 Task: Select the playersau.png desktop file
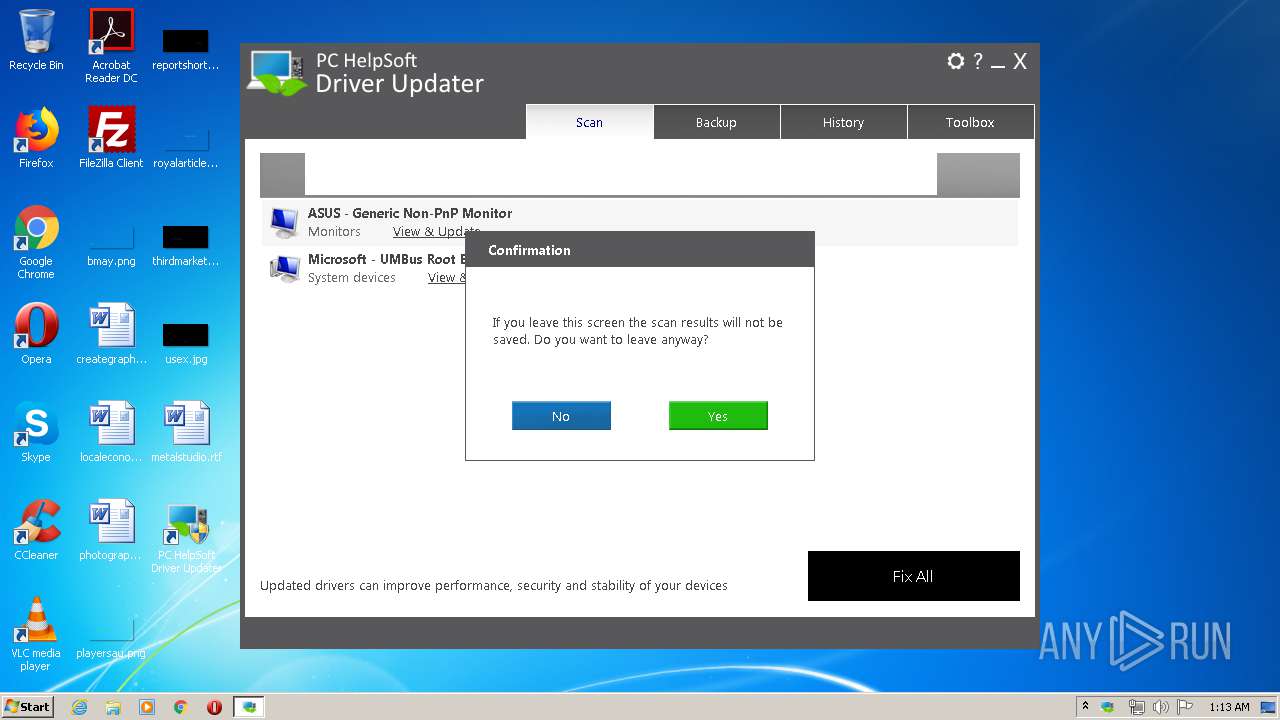point(111,638)
